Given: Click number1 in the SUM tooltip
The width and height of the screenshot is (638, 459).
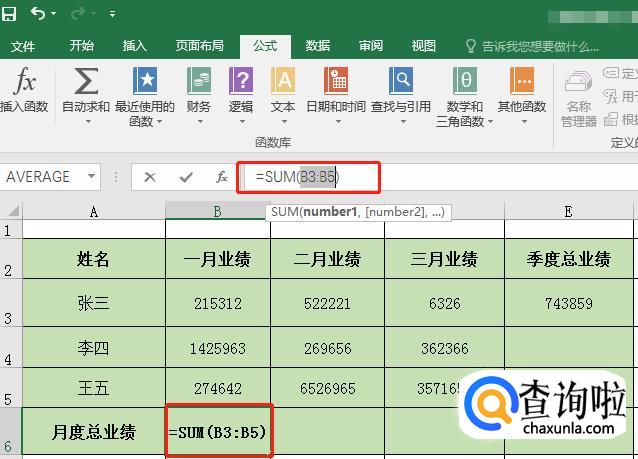Looking at the screenshot, I should pyautogui.click(x=330, y=212).
